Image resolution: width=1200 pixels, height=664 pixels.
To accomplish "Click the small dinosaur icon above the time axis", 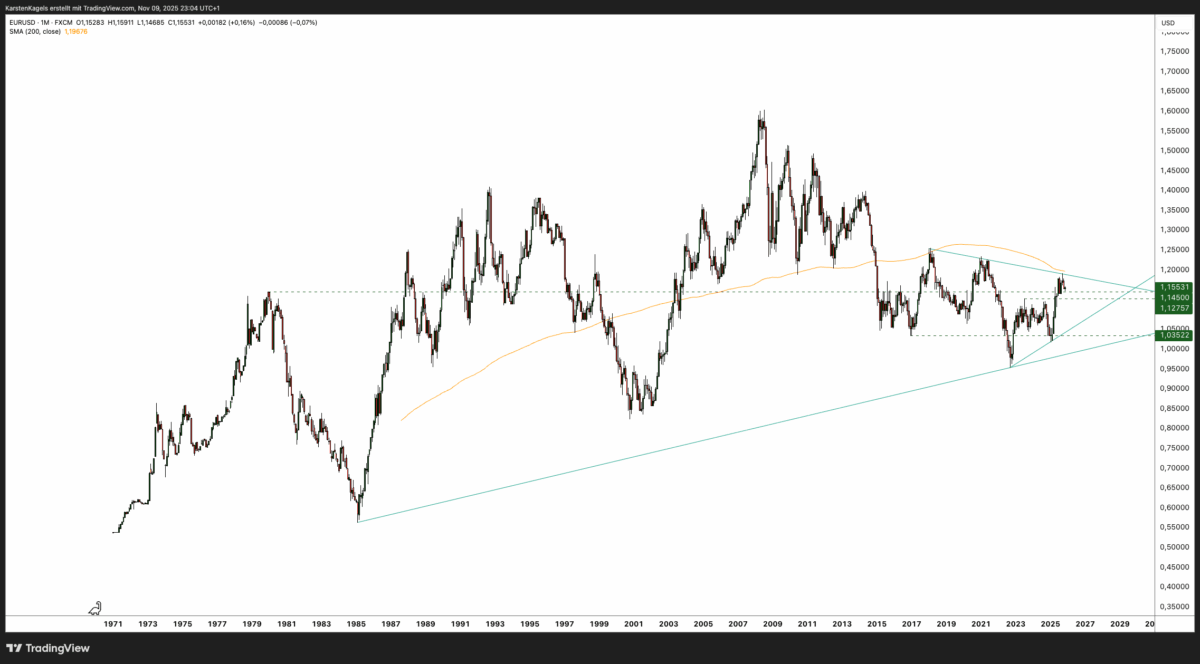I will [95, 608].
